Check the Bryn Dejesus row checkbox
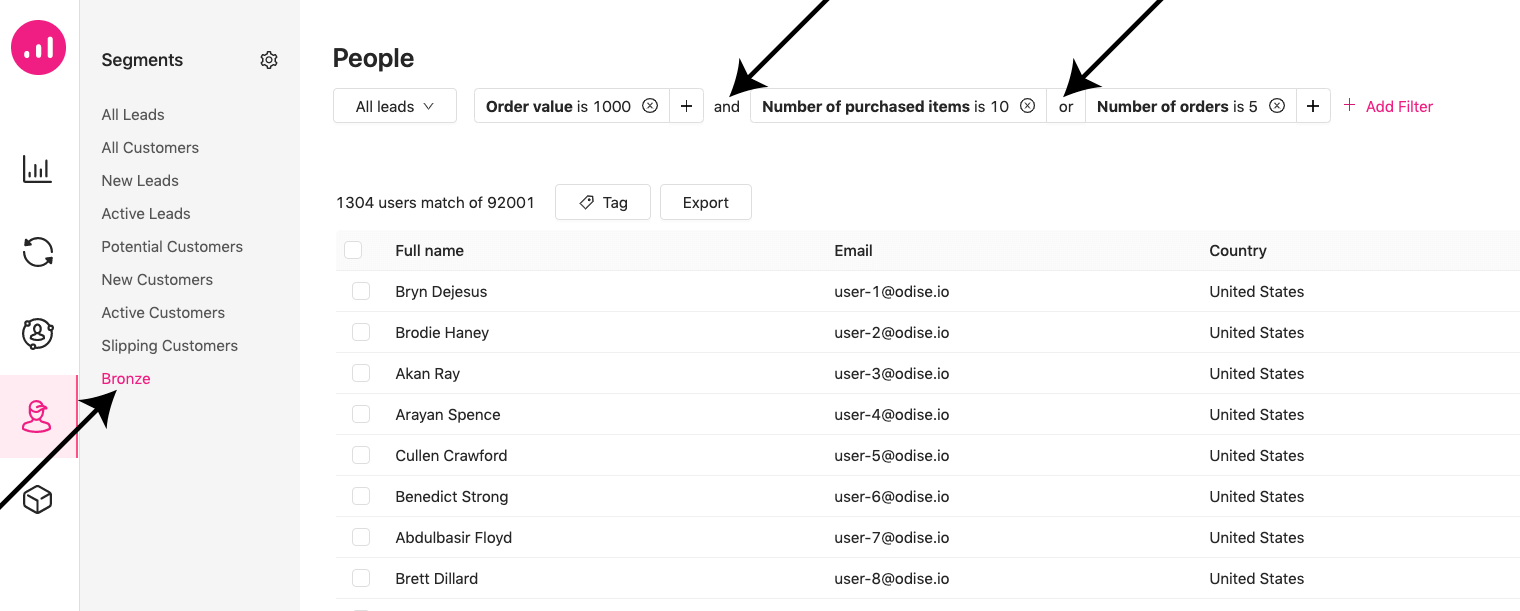 point(361,291)
